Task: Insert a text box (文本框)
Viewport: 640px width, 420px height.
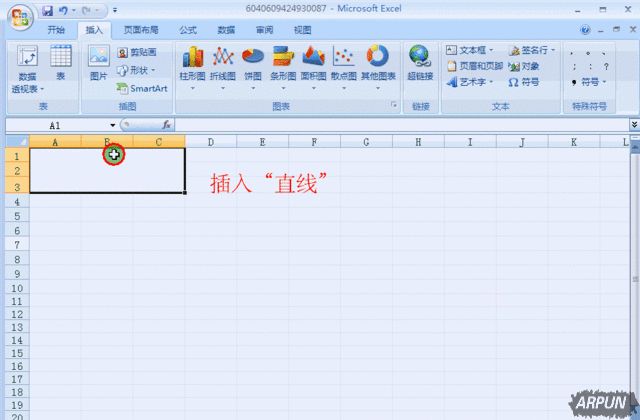Action: [x=469, y=50]
